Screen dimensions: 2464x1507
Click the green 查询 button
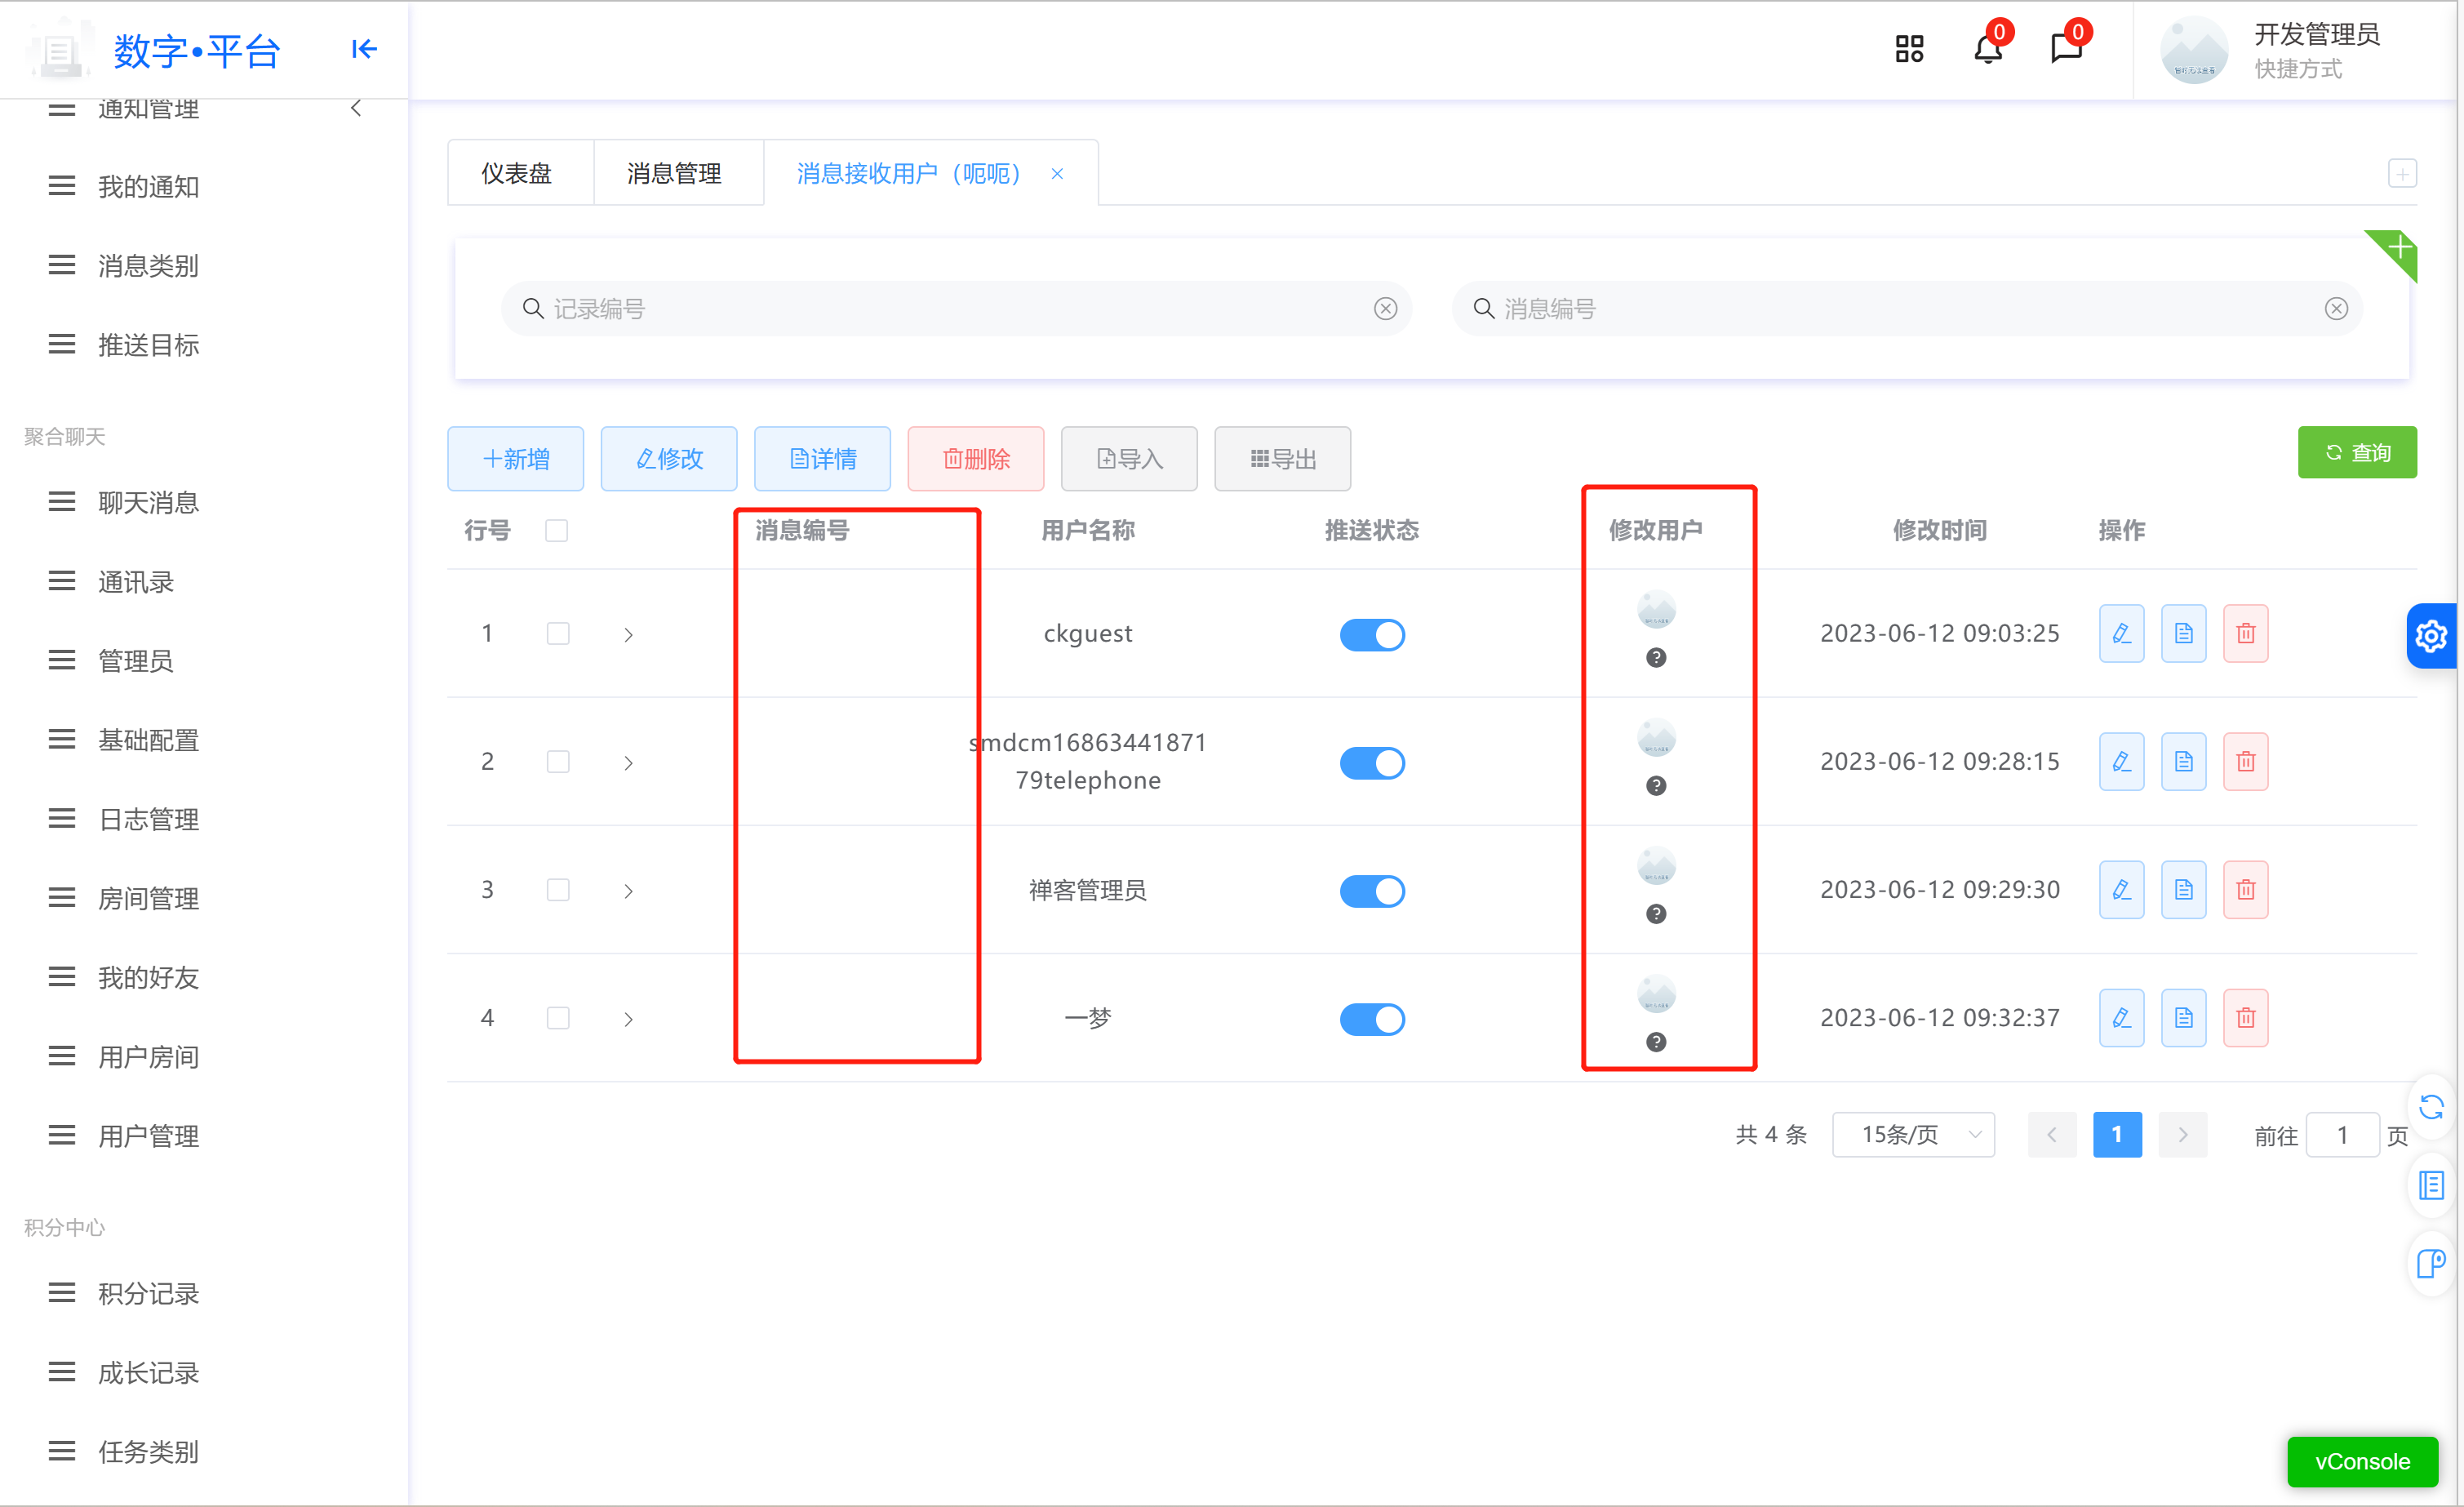(x=2357, y=452)
